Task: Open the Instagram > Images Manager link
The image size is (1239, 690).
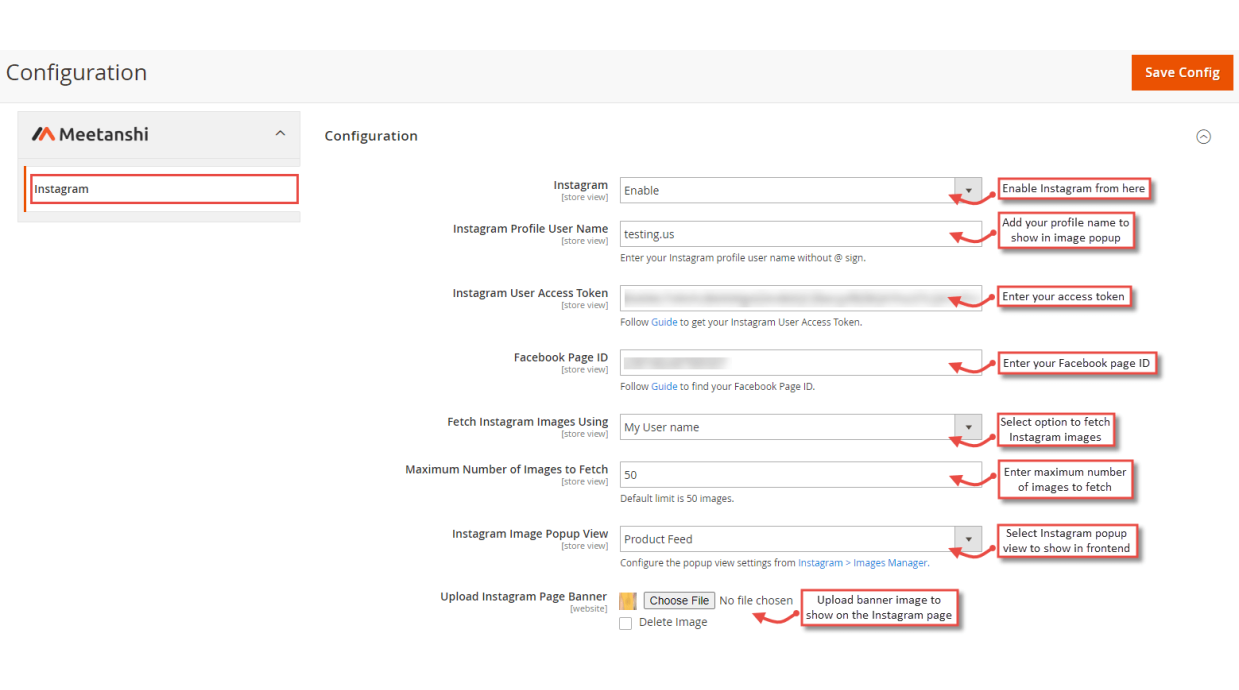Action: (x=862, y=563)
